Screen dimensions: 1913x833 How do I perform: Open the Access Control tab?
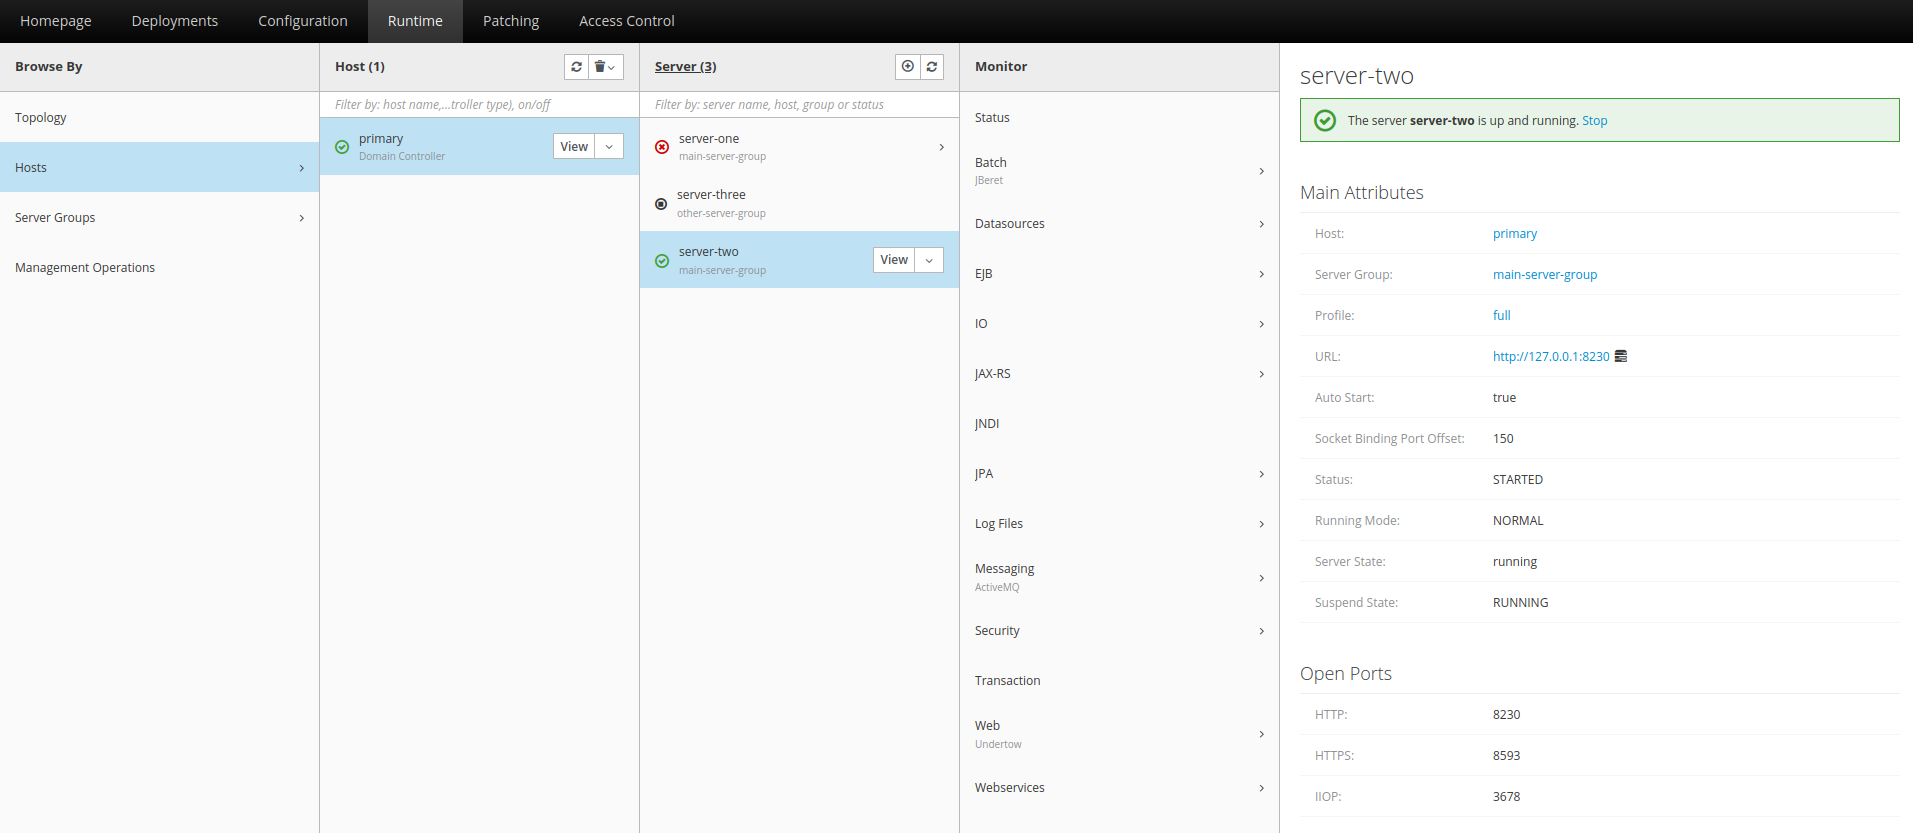pos(626,21)
